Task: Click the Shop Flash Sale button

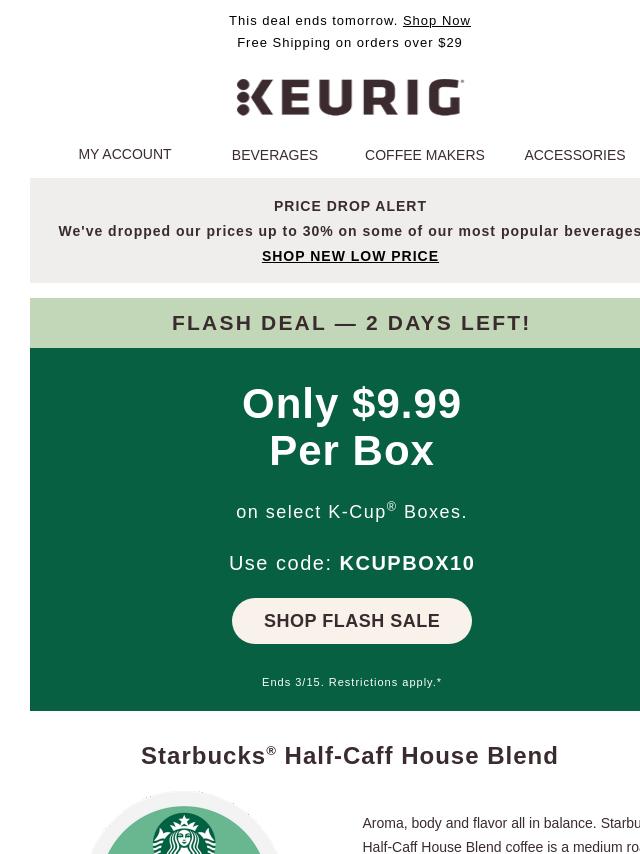Action: (x=352, y=621)
